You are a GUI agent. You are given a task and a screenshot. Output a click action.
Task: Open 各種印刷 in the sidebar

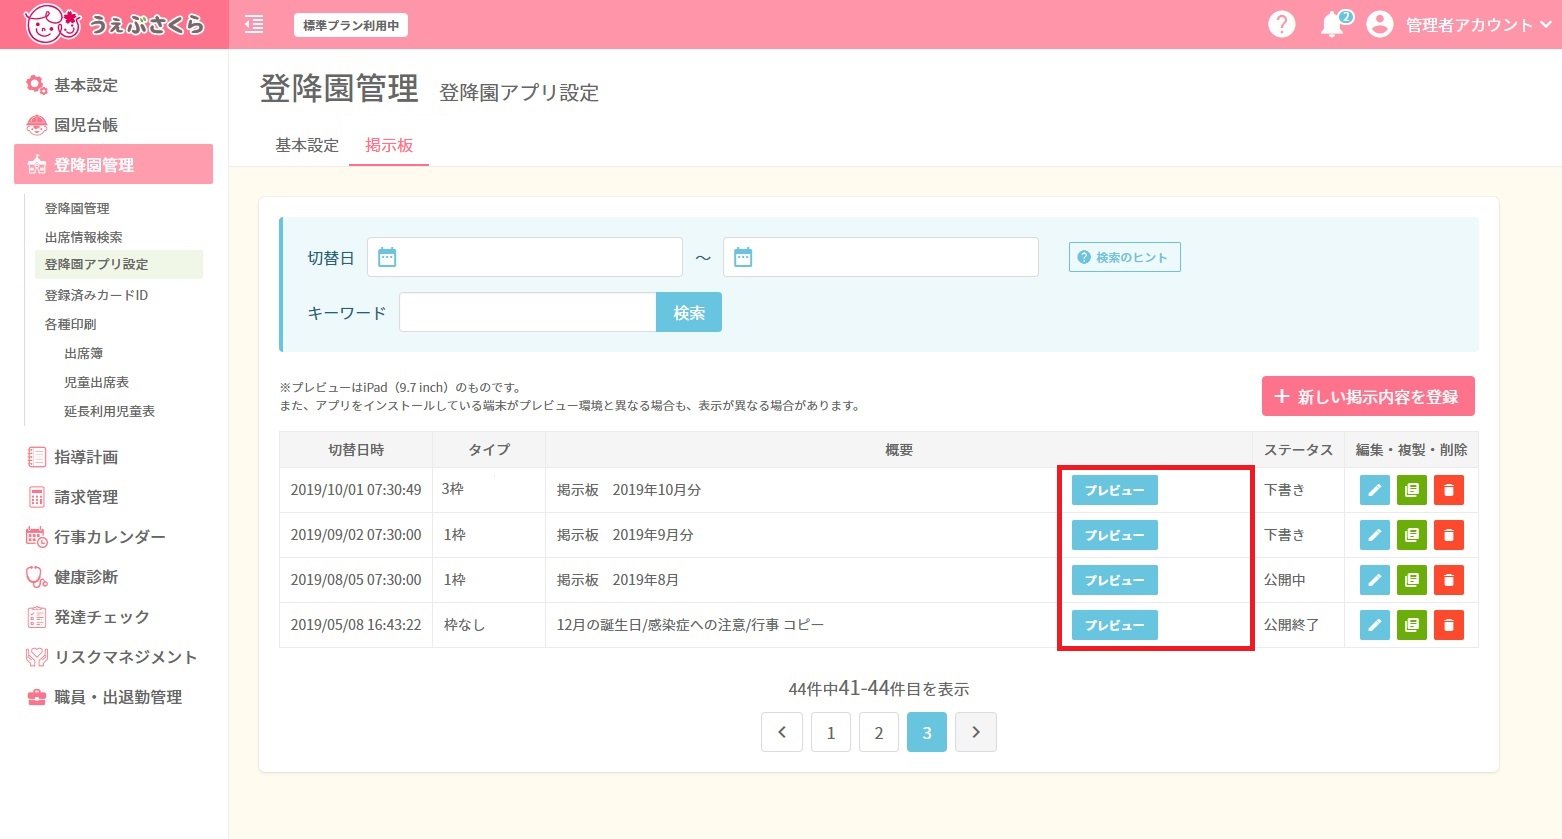70,324
